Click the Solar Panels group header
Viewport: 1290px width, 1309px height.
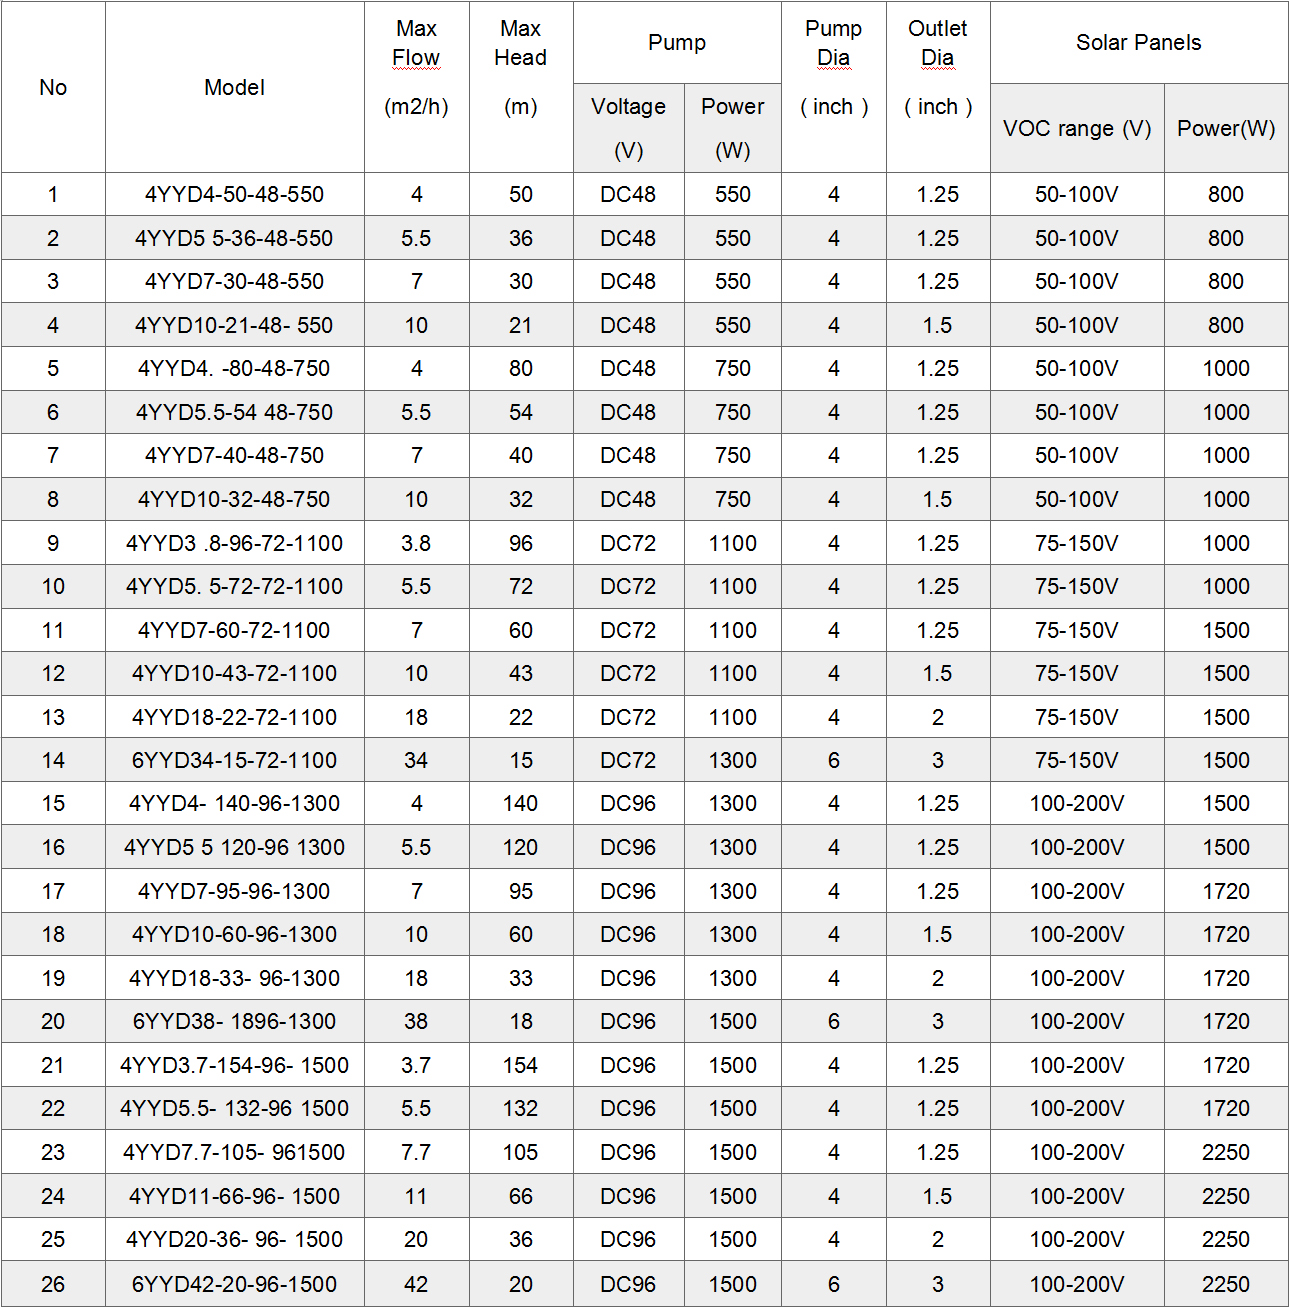1138,42
